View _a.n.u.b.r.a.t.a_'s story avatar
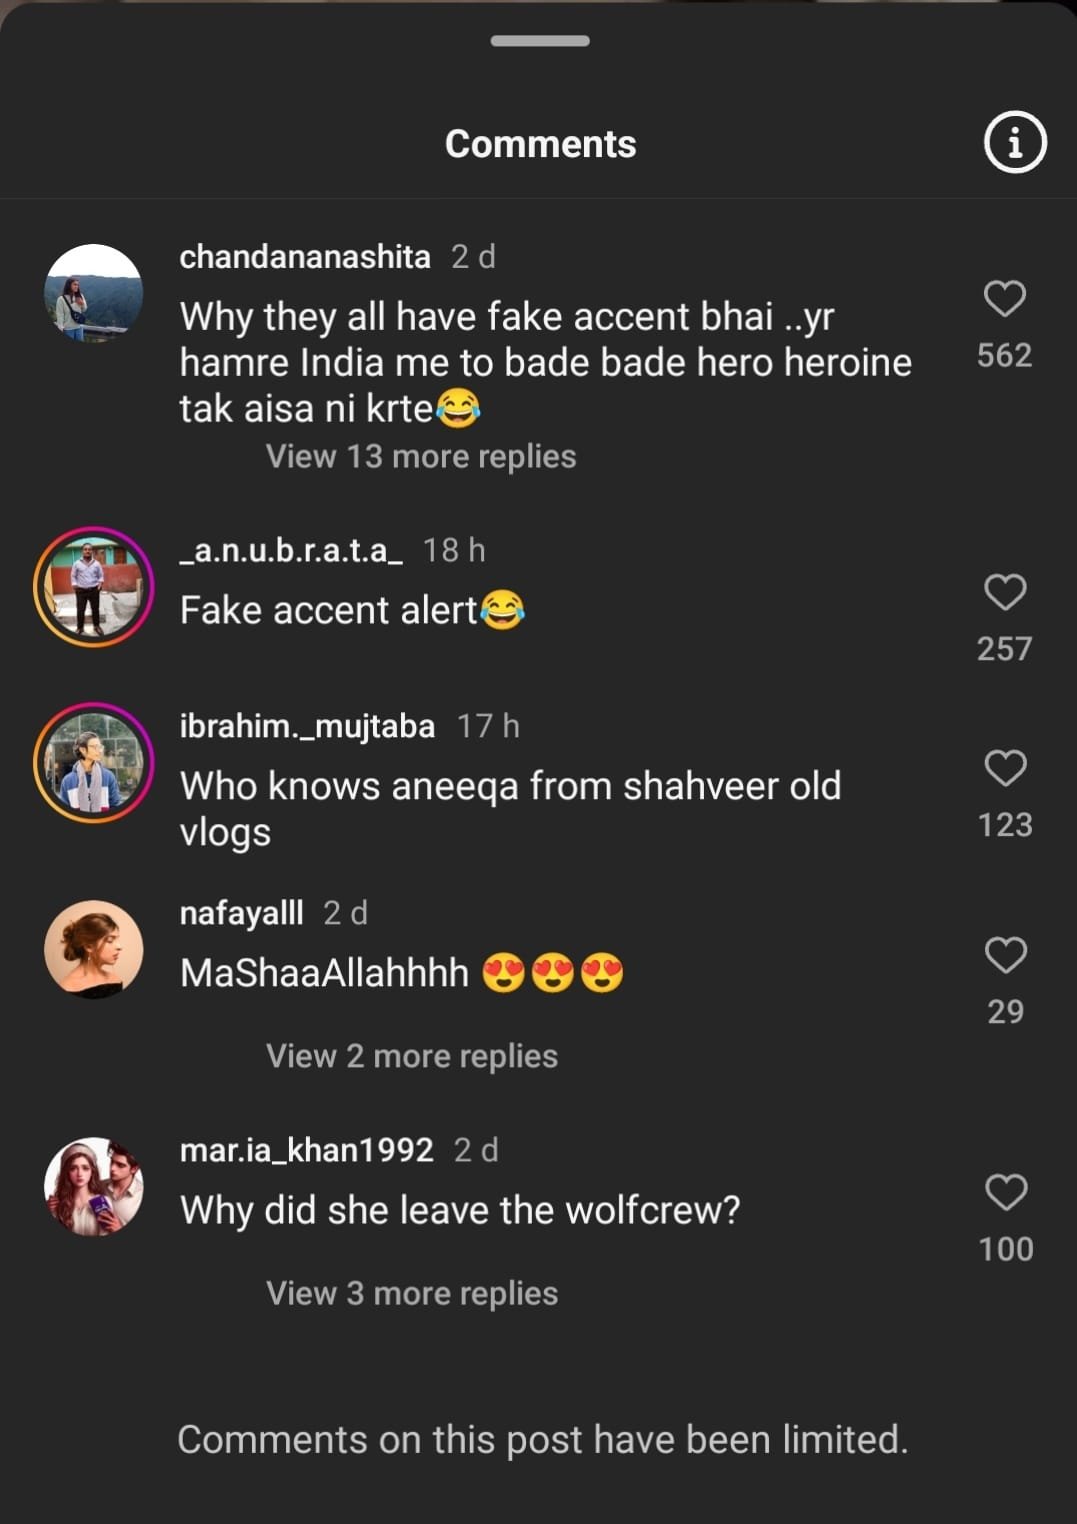1077x1524 pixels. (94, 587)
